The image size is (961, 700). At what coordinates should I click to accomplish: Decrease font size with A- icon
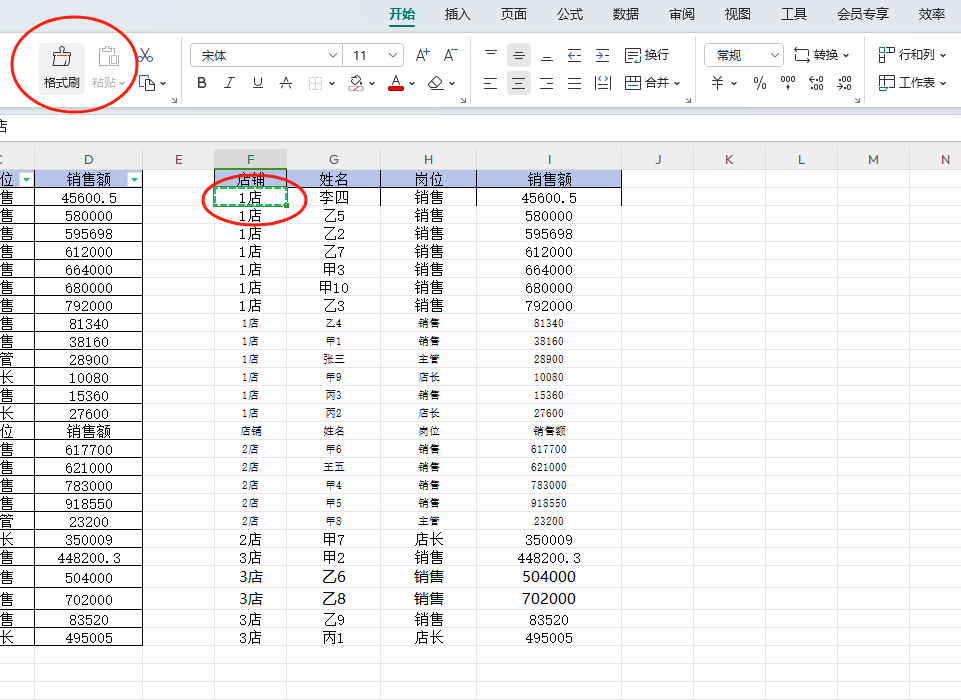tap(450, 55)
